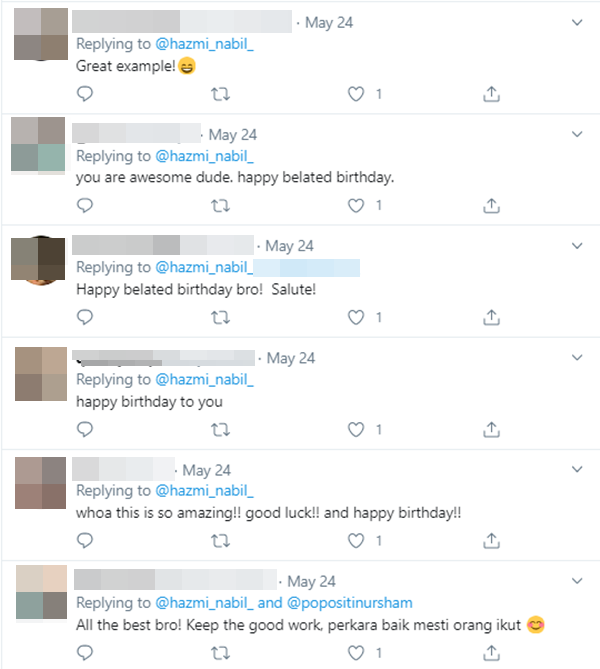View avatar of "Happy belated birthday bro!" author
The height and width of the screenshot is (669, 600).
point(41,260)
